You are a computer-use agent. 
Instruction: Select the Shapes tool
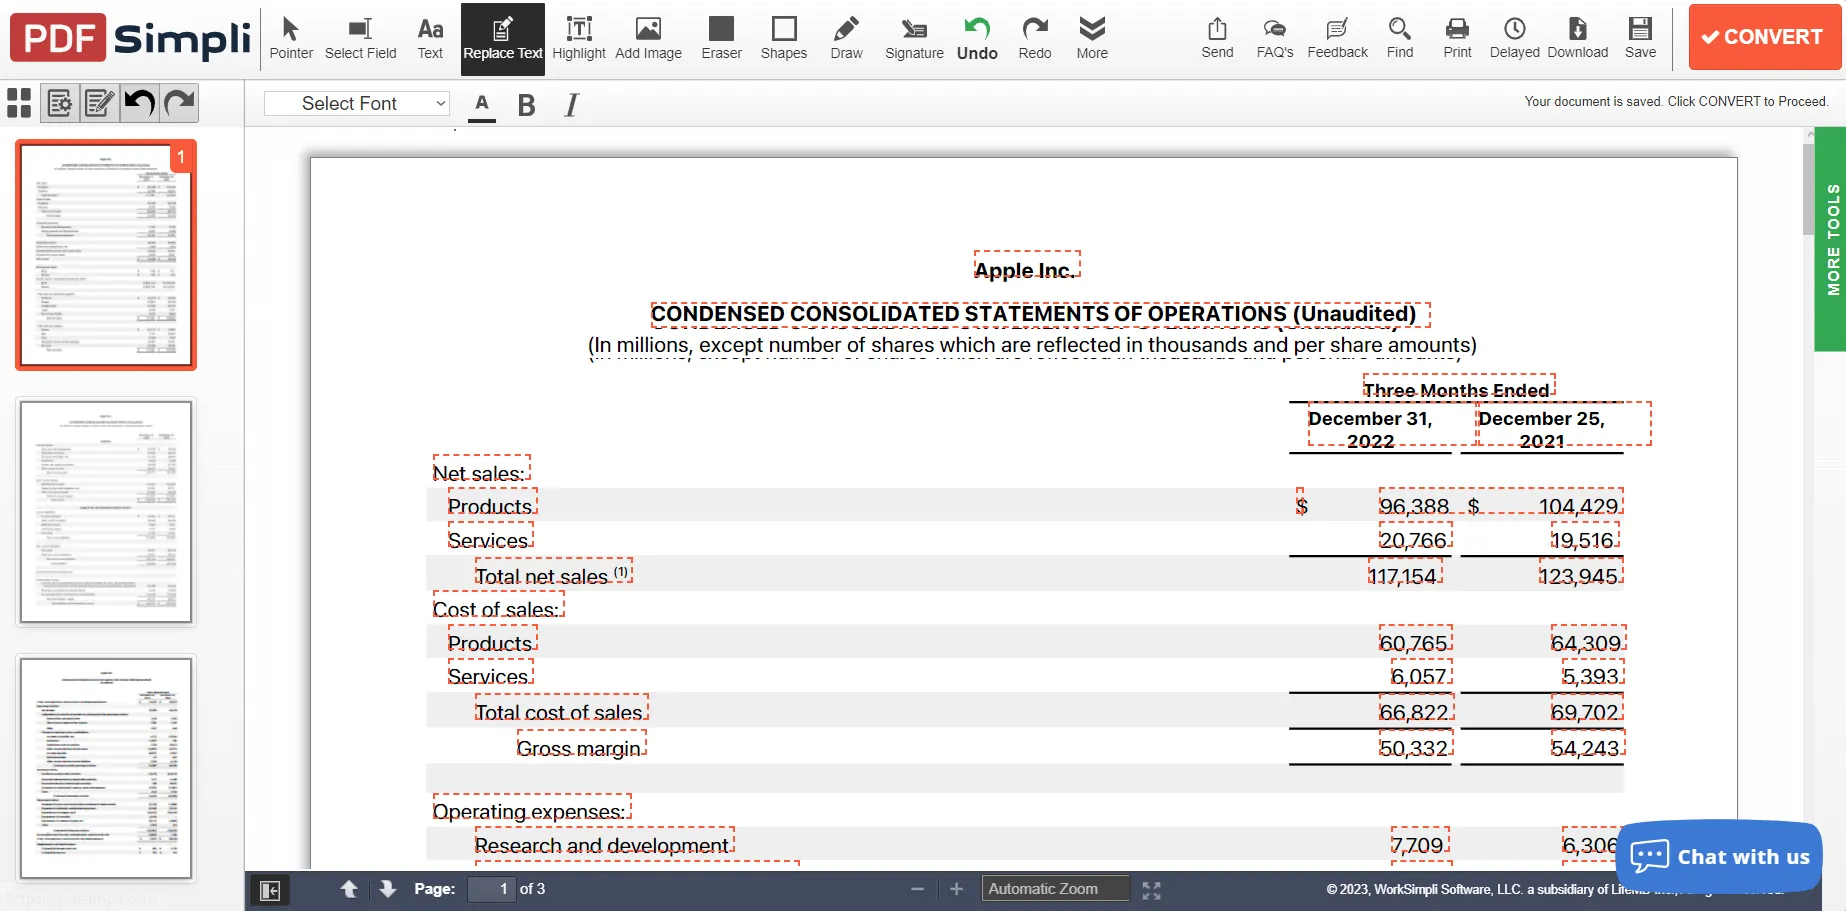783,38
